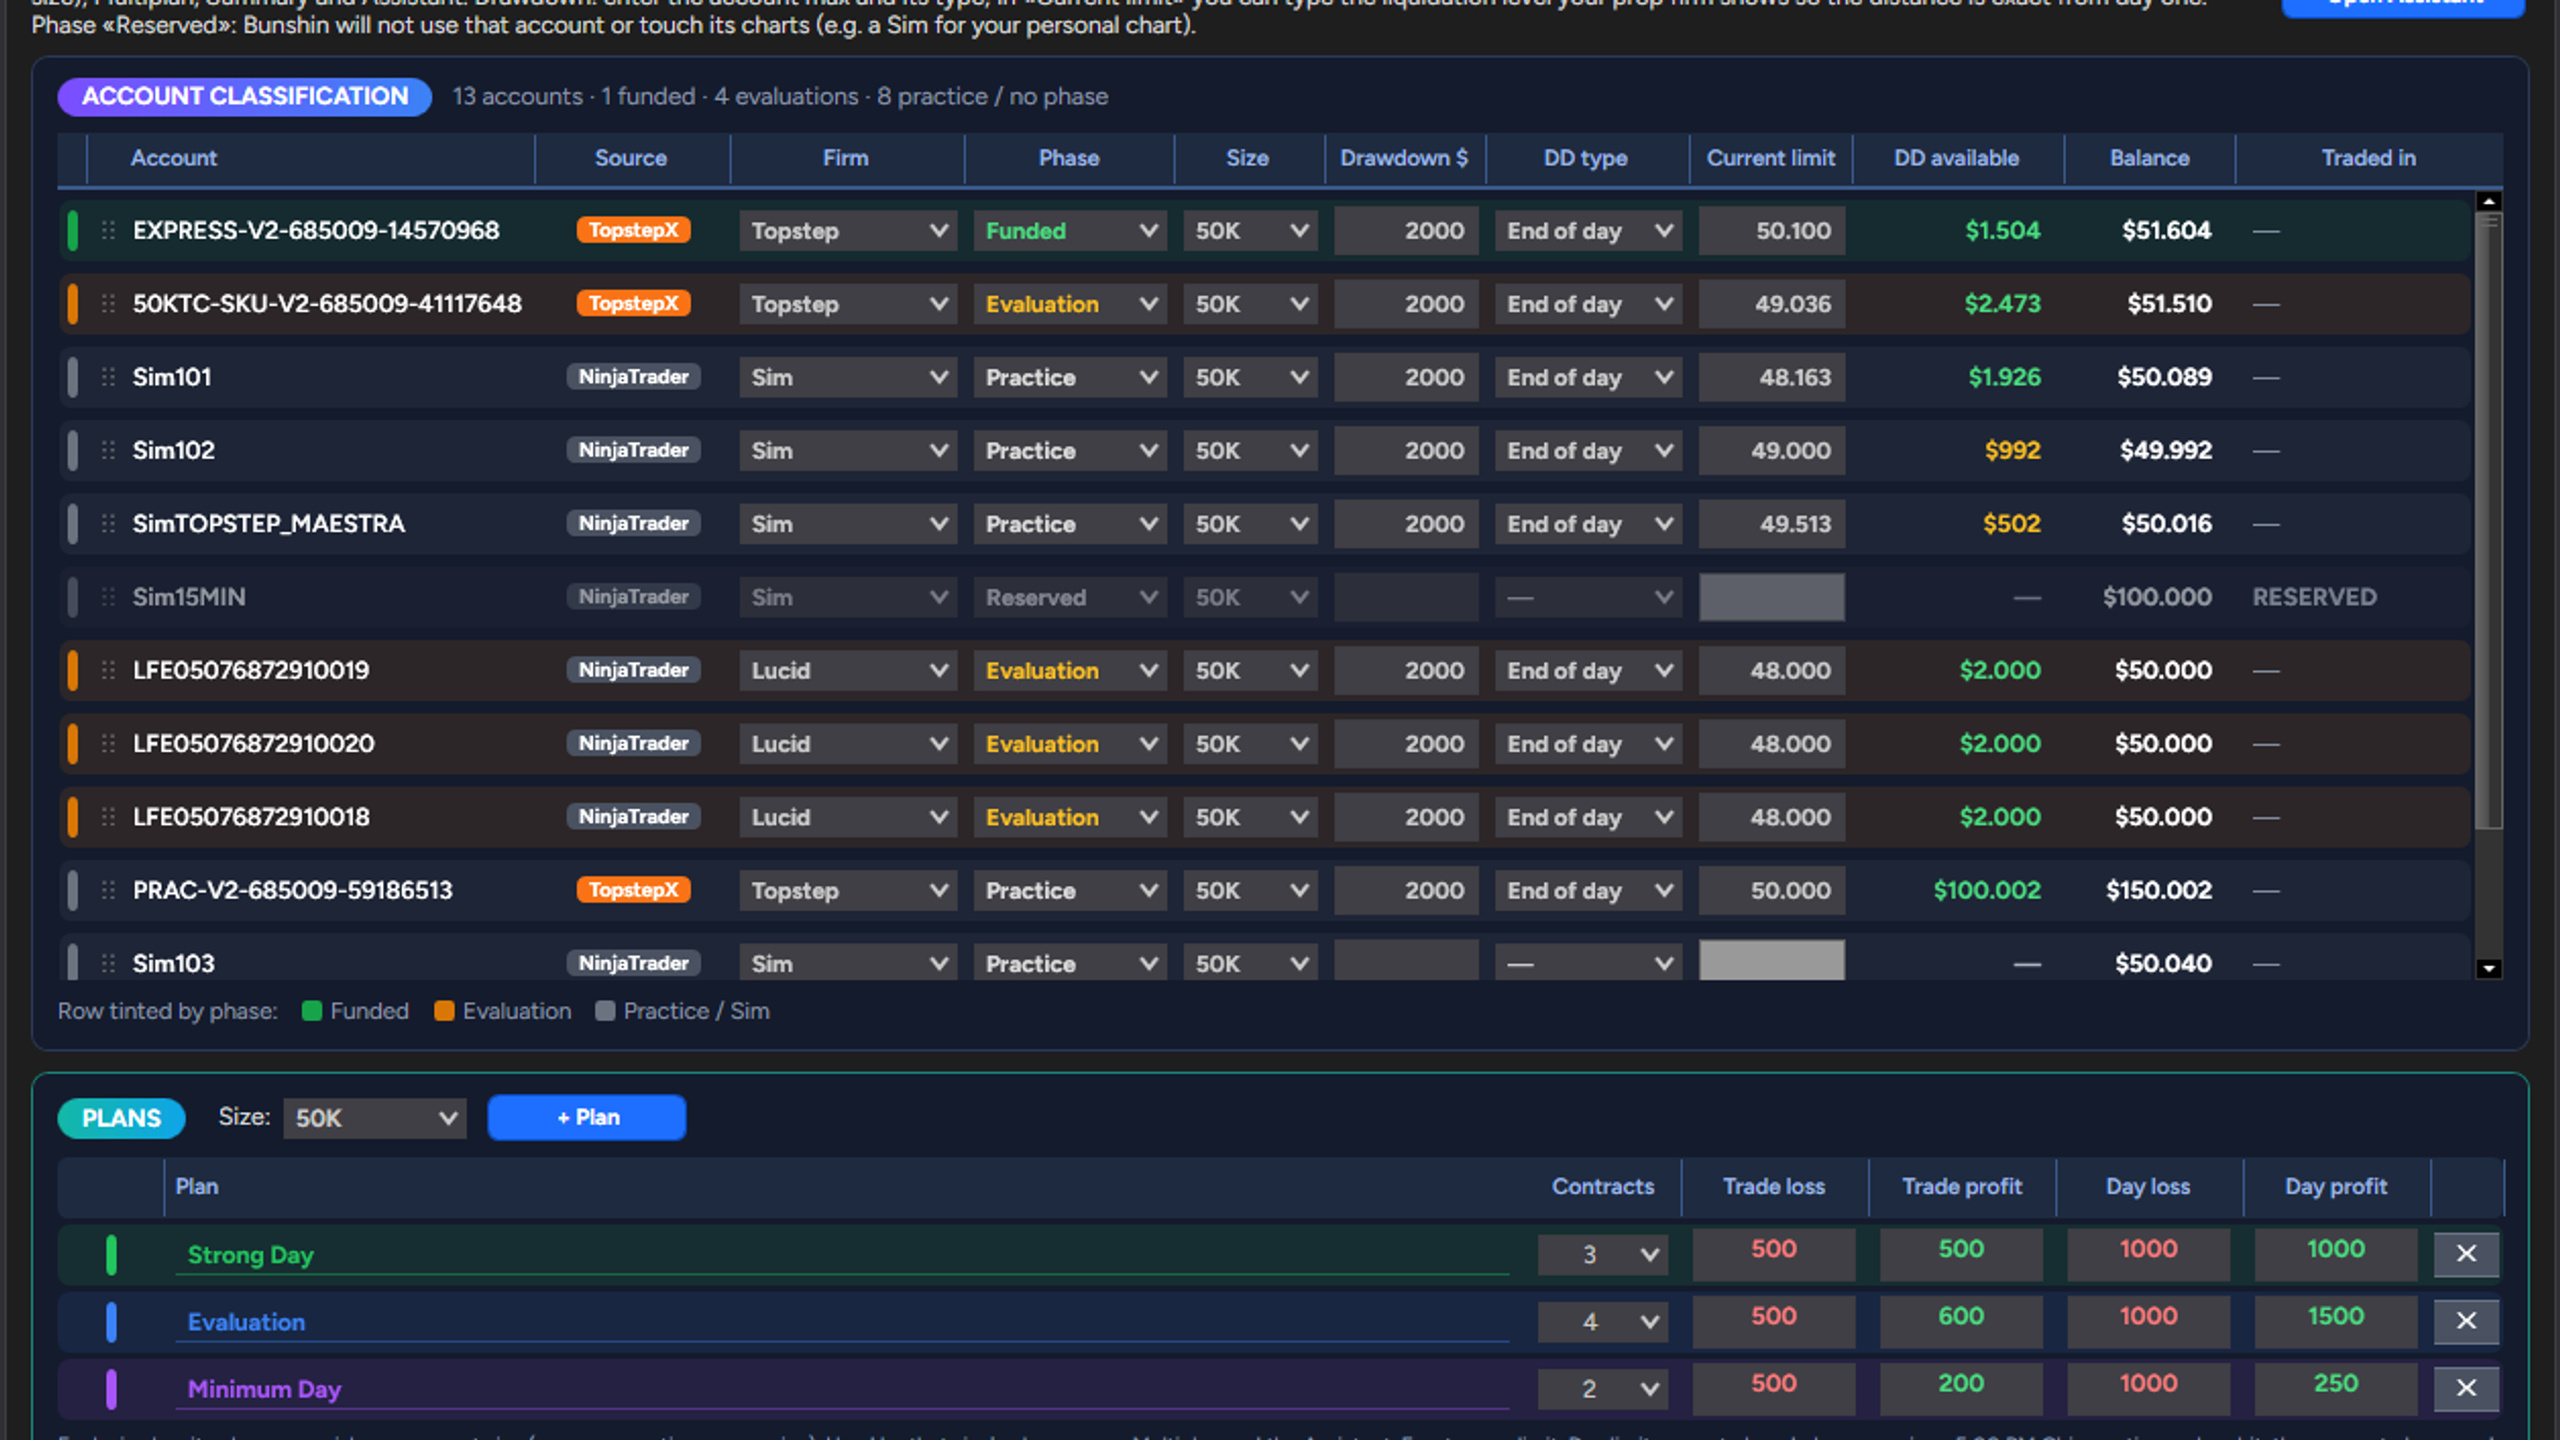Edit Drawdown $ field for EXPRESS-V2 row

(1406, 231)
